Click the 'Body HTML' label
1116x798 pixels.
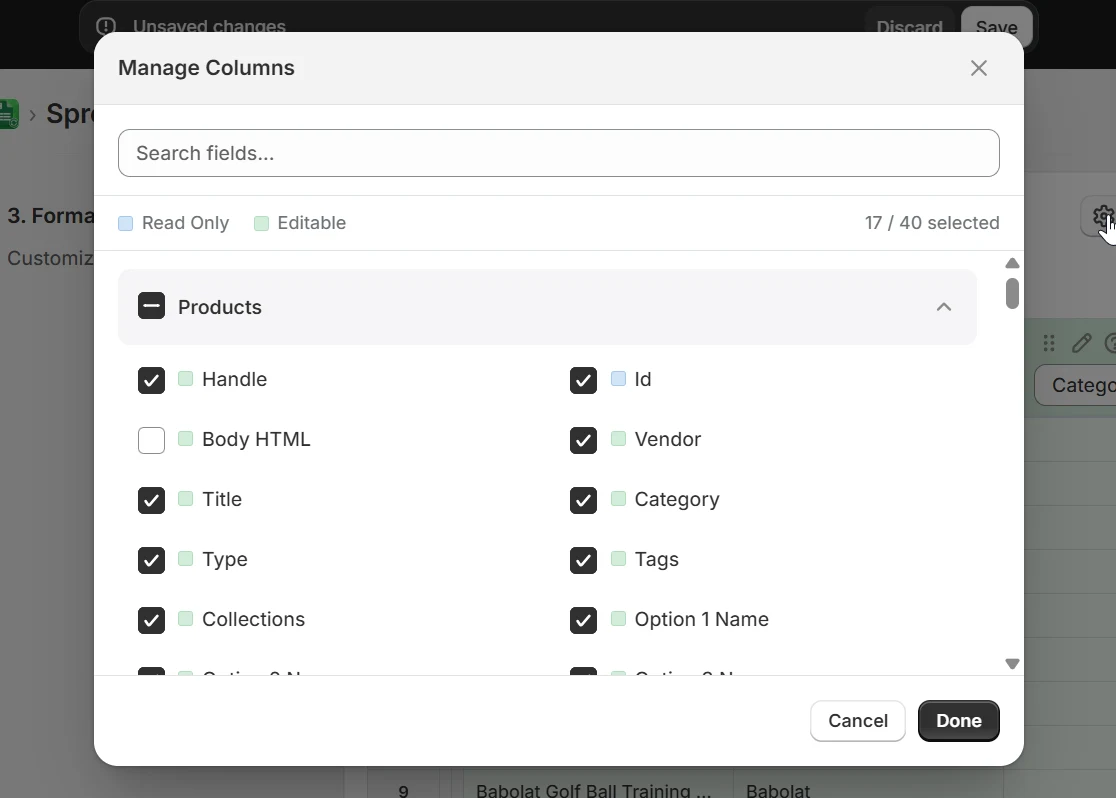(x=256, y=439)
